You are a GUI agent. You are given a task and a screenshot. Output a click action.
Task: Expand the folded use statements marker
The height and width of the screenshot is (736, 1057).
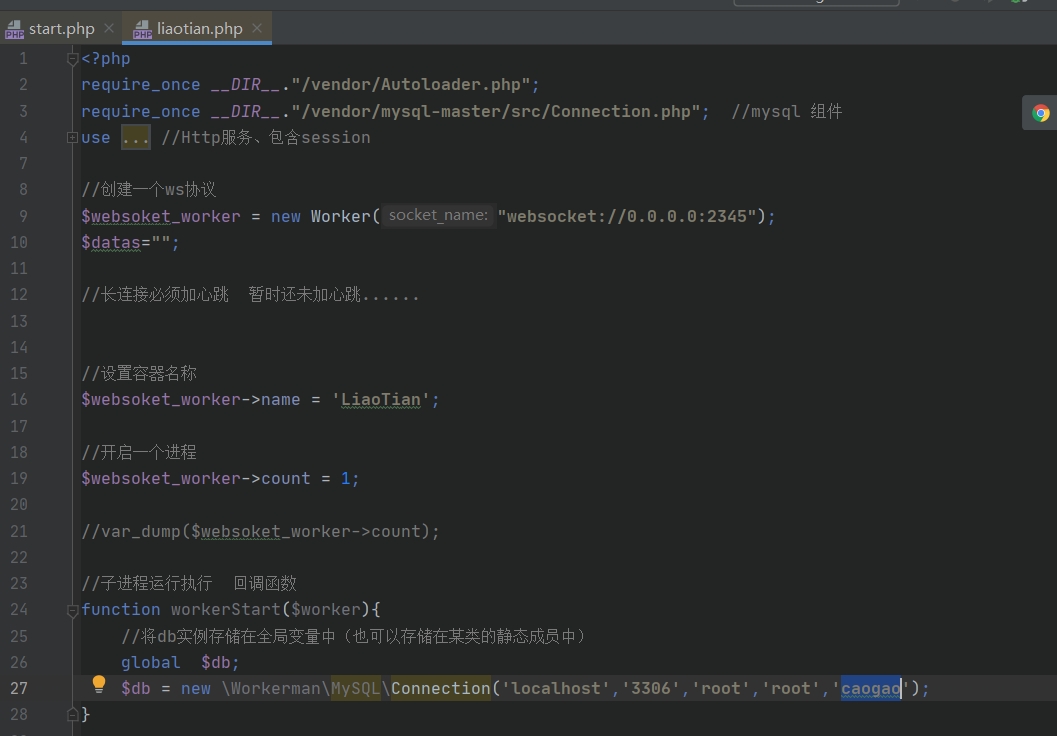pos(72,137)
